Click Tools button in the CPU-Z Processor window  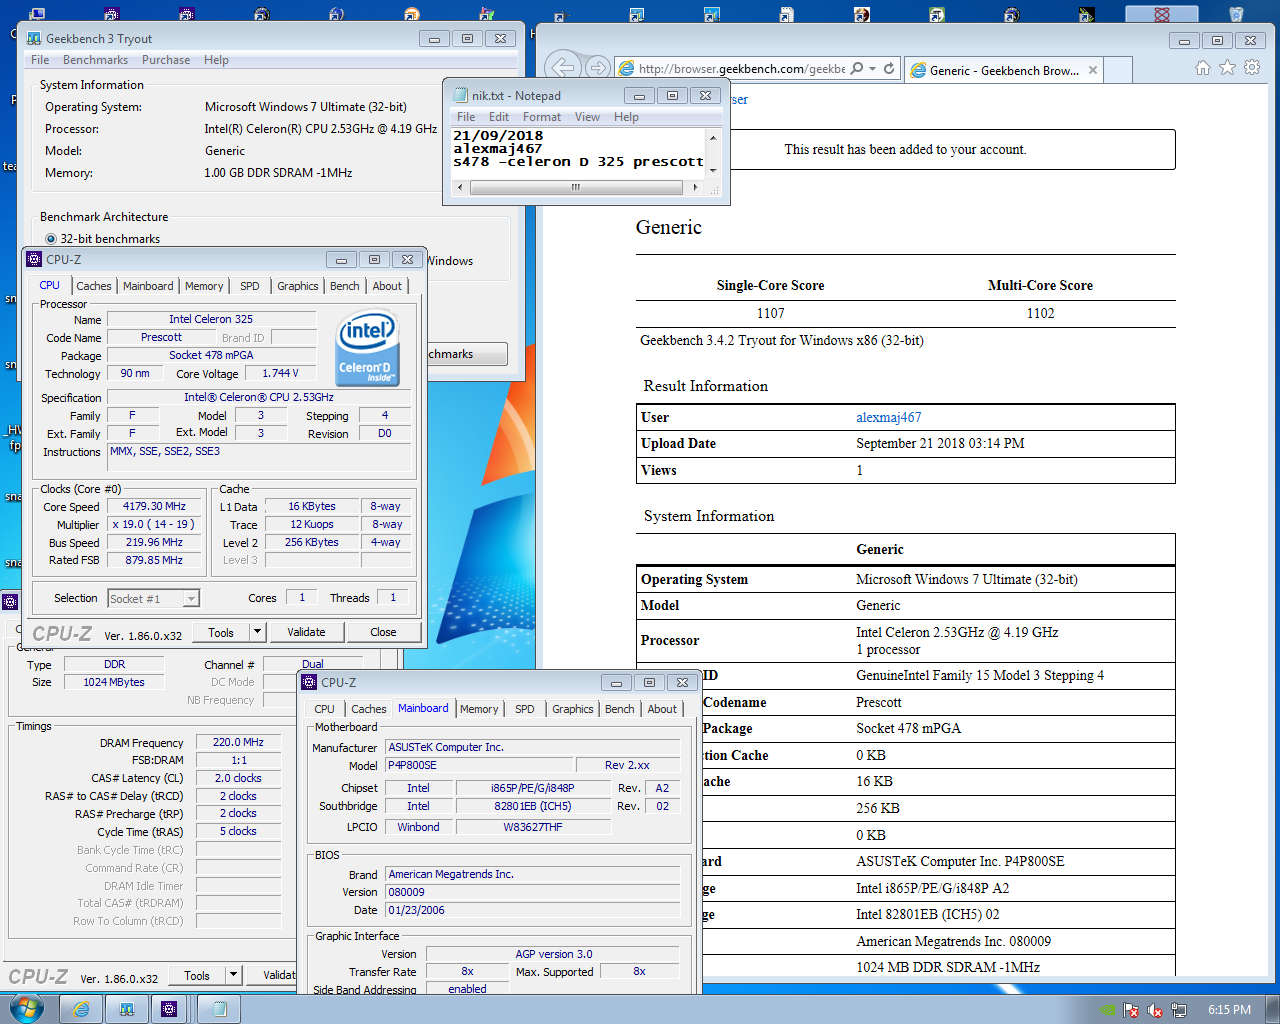point(221,632)
